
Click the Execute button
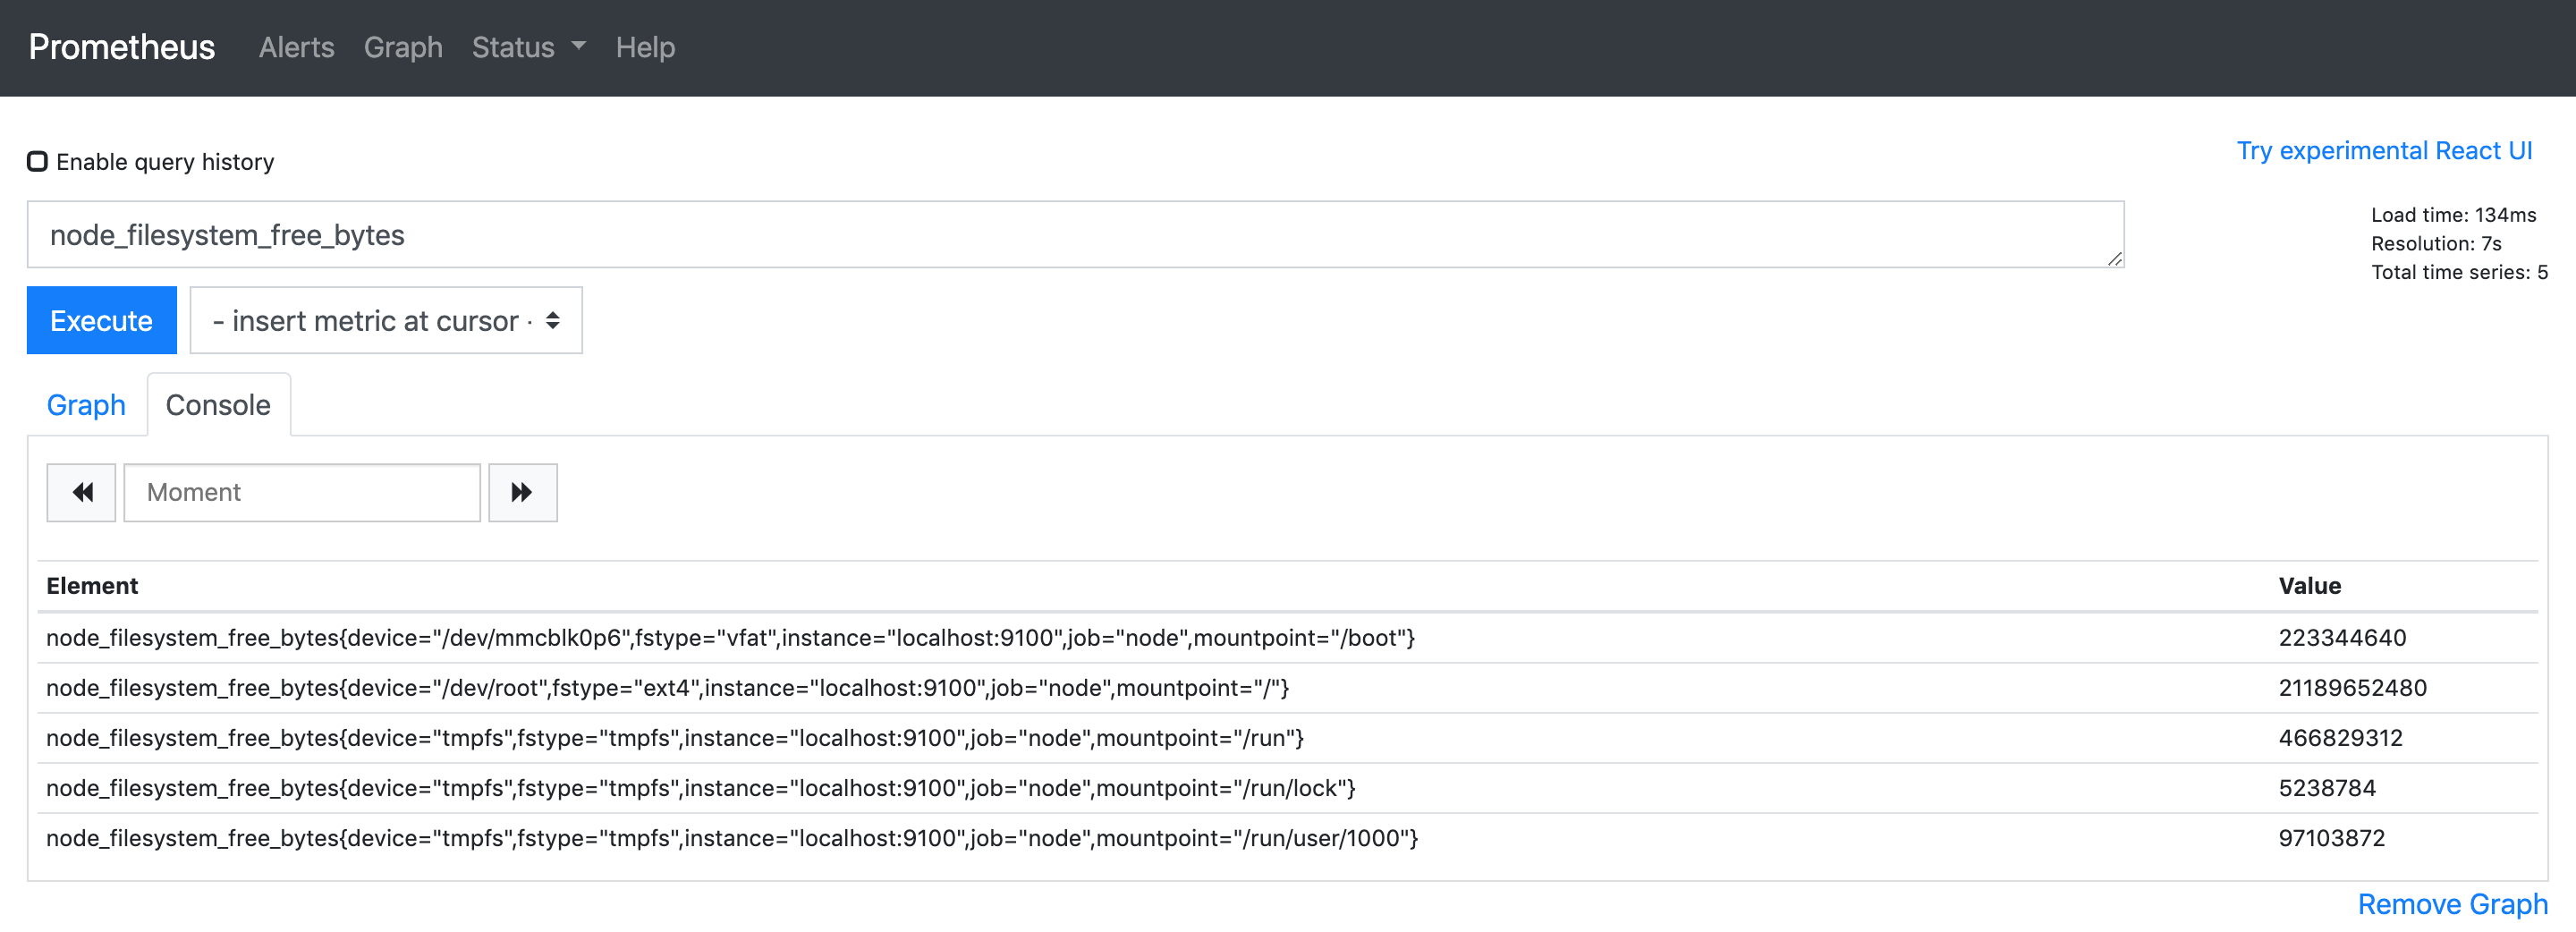(x=102, y=320)
